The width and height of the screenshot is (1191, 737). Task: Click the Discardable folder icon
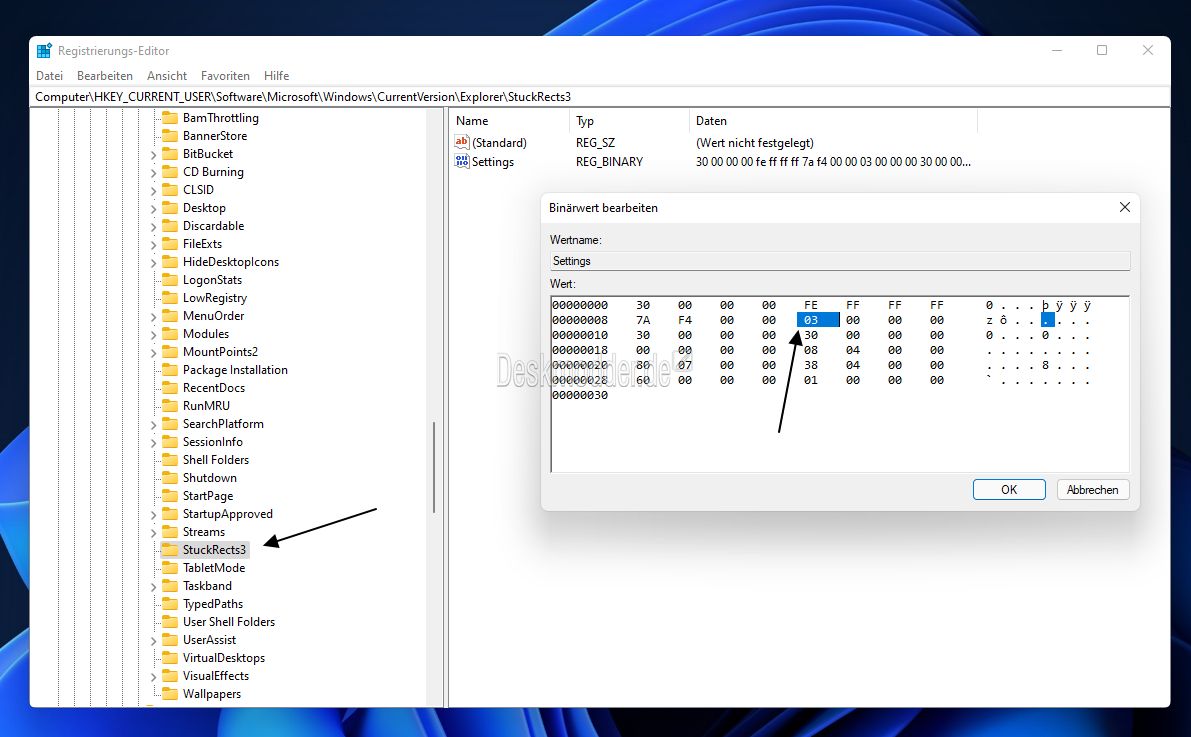[x=170, y=226]
